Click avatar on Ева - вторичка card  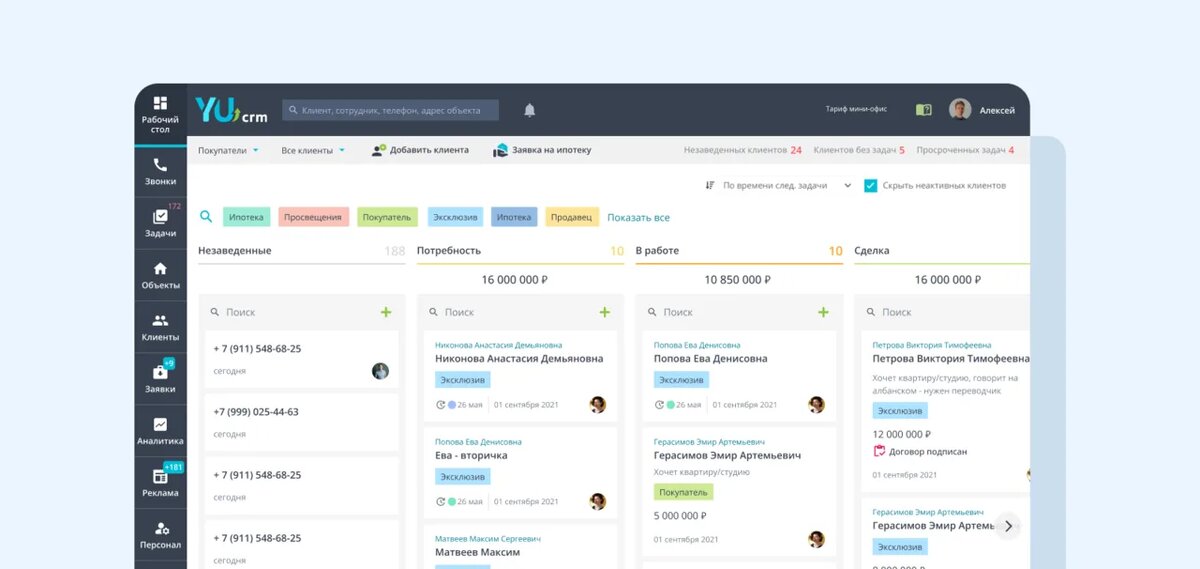coord(598,501)
